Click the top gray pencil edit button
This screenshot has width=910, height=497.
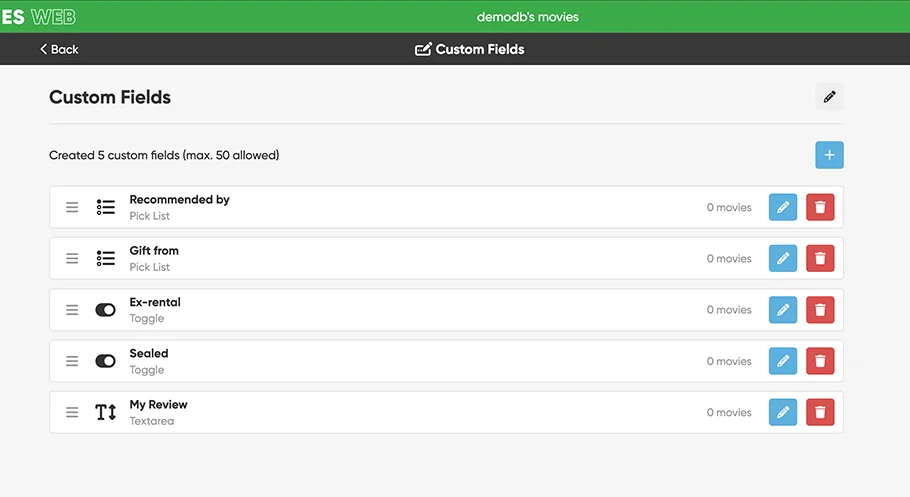(829, 97)
